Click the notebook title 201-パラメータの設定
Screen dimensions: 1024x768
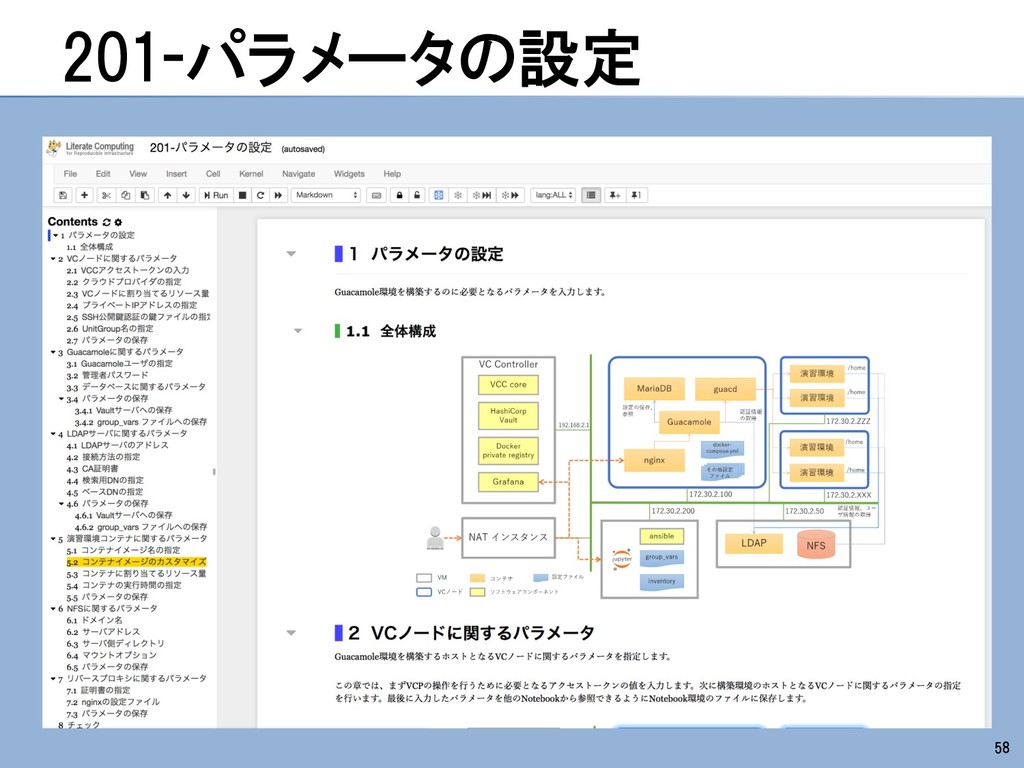click(x=210, y=148)
